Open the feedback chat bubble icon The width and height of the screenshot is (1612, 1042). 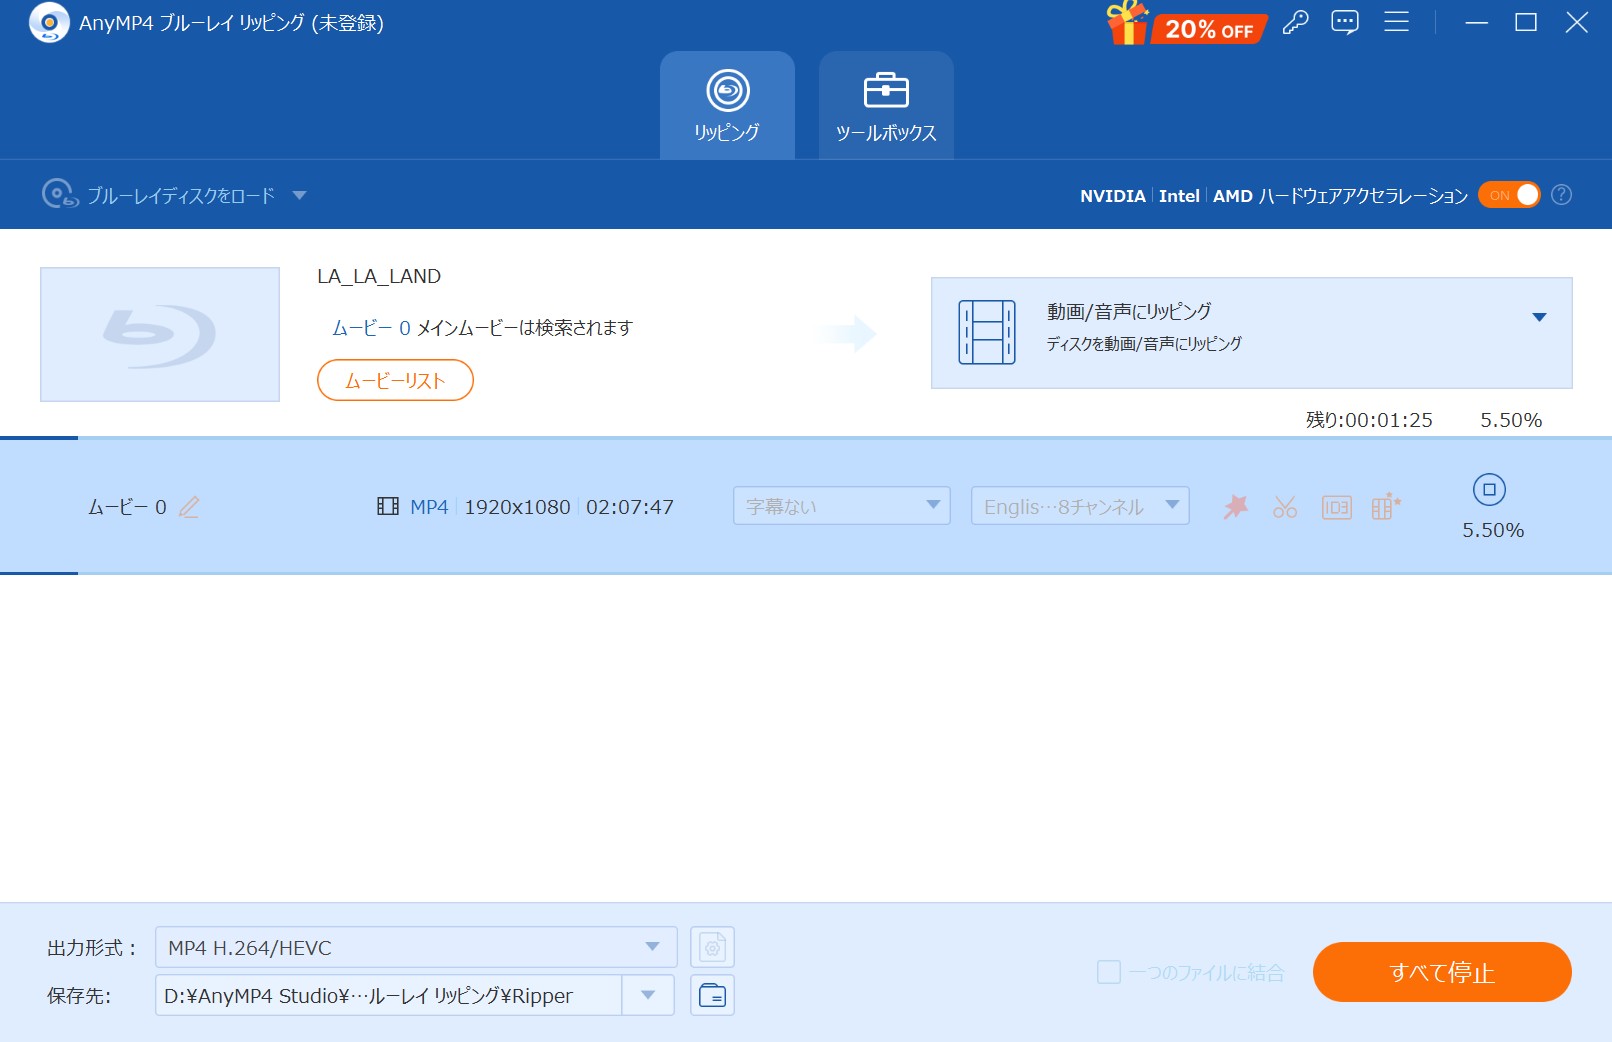pyautogui.click(x=1345, y=22)
